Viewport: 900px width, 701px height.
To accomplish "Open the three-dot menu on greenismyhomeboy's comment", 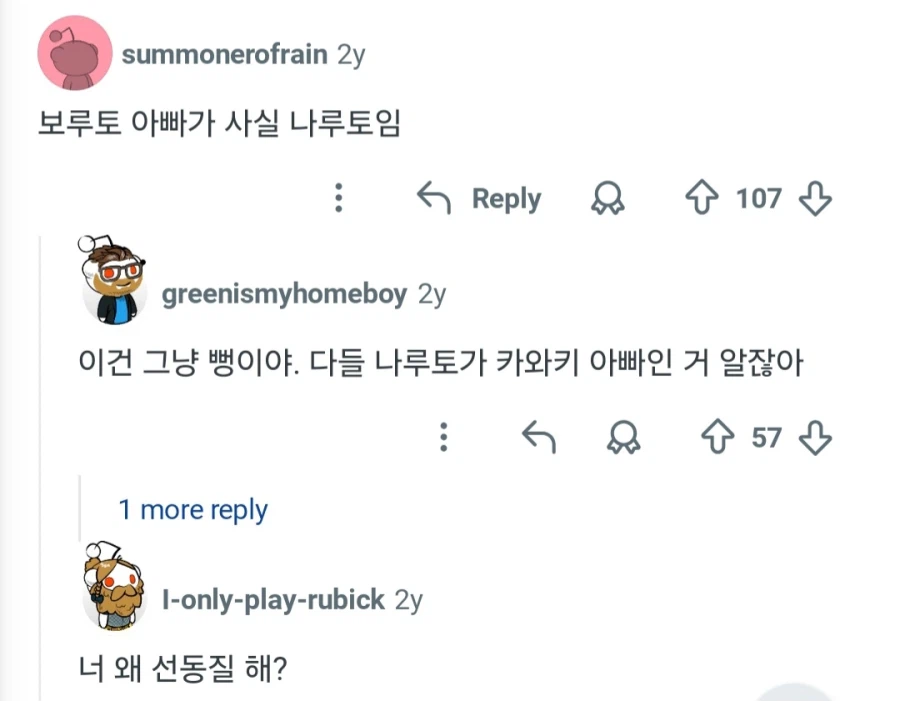I will tap(443, 437).
